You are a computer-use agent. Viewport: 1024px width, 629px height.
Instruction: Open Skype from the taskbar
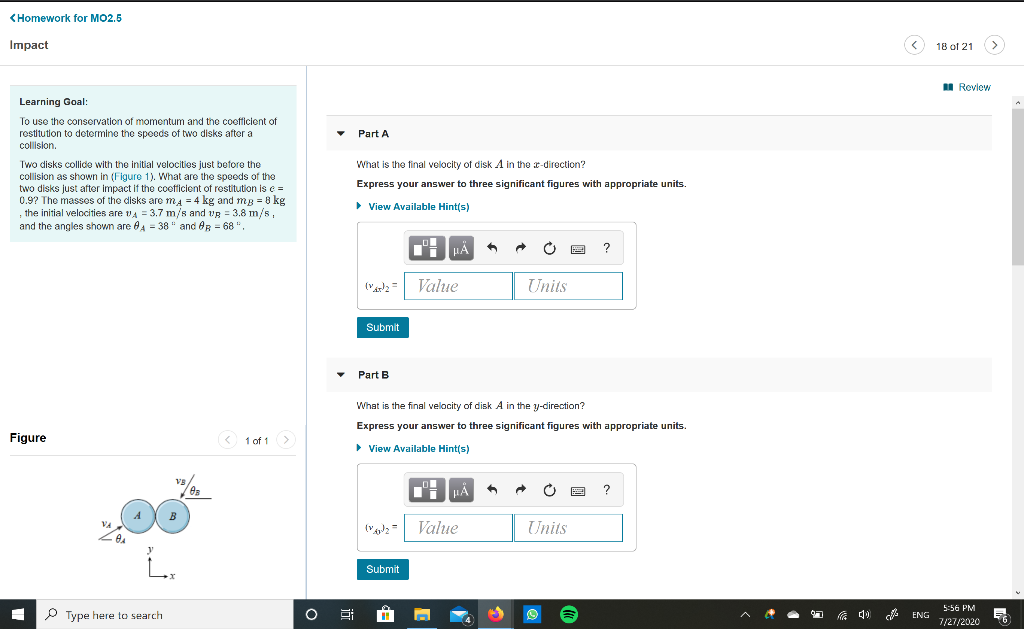point(531,614)
